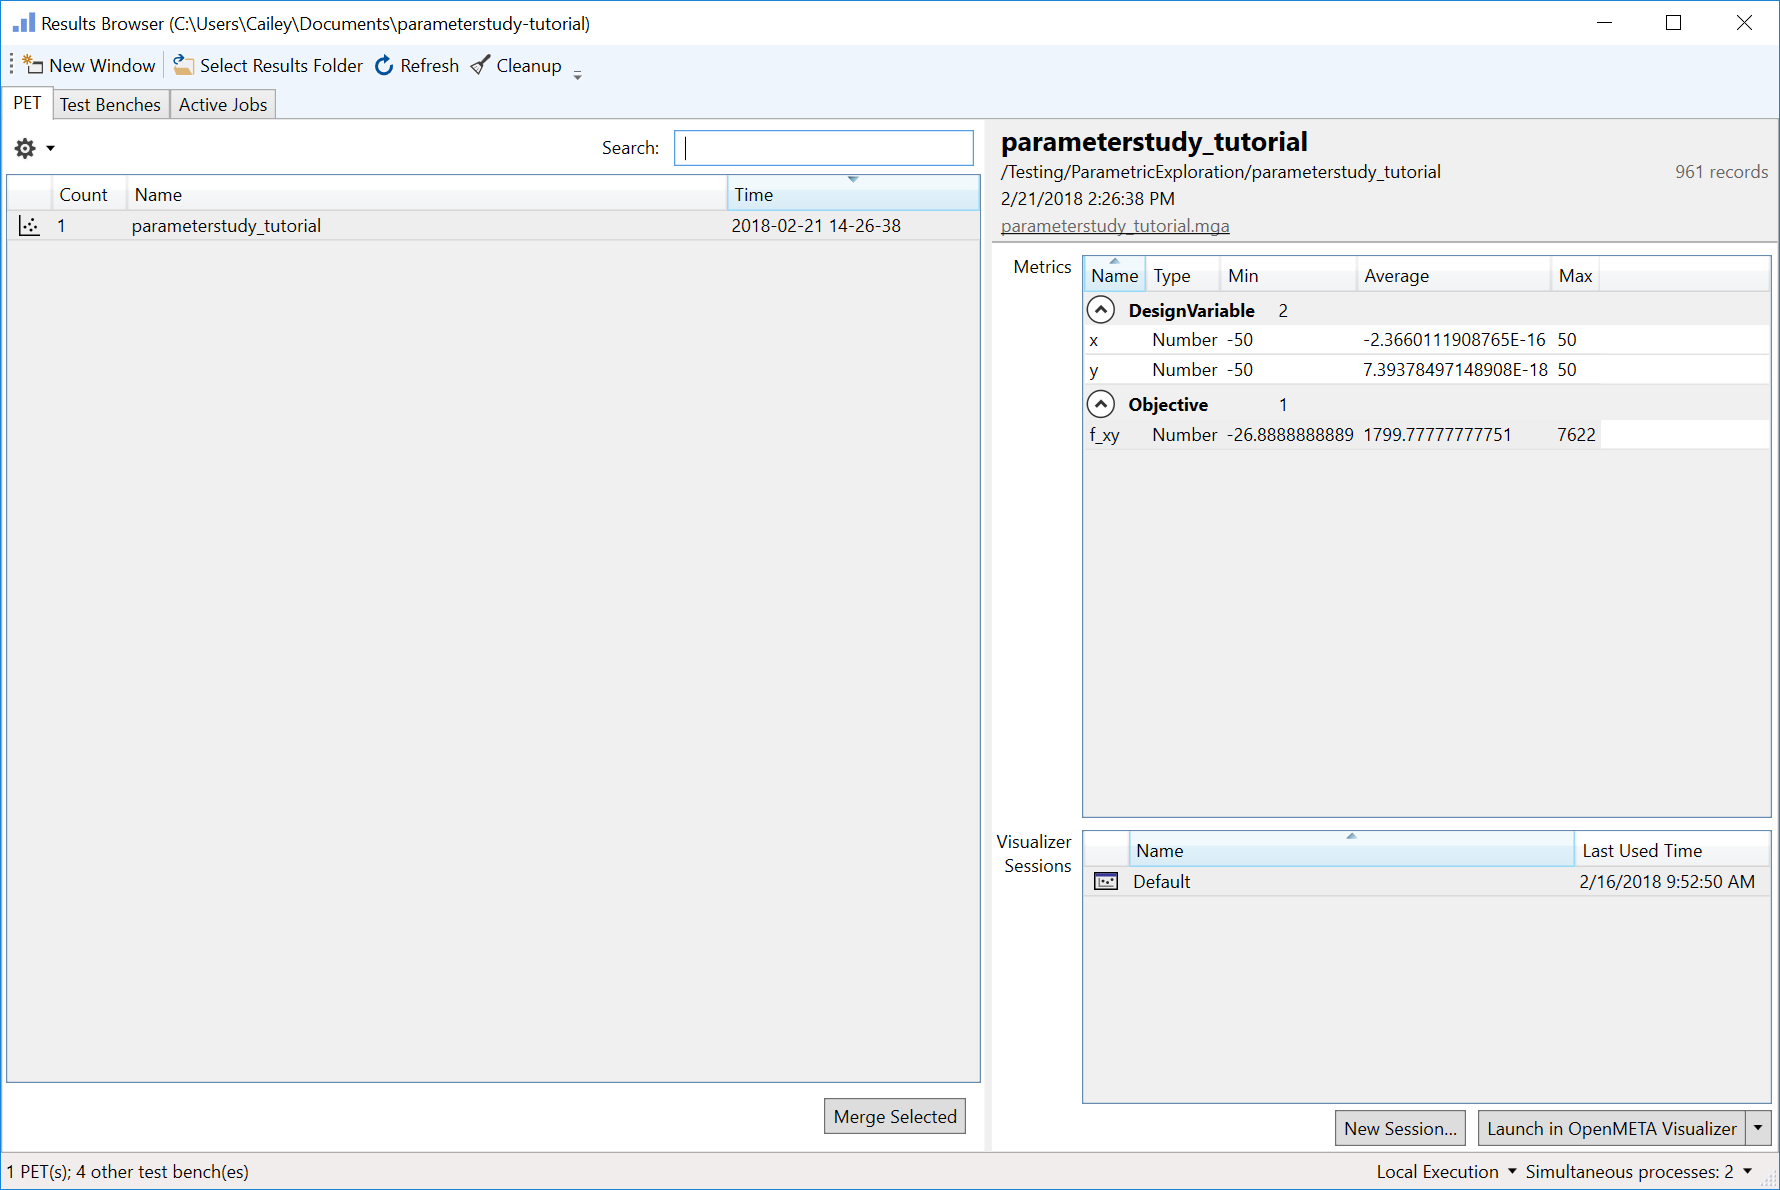Click the scatter plot icon for parameterstudy_tutorial row
Image resolution: width=1780 pixels, height=1190 pixels.
[29, 226]
